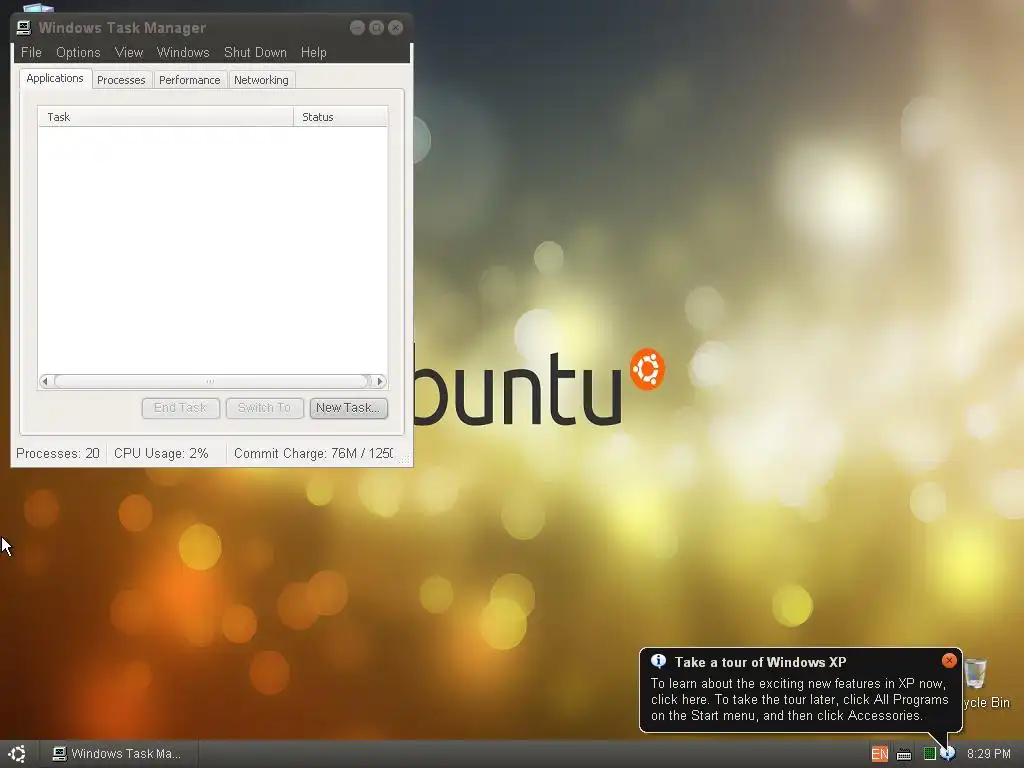
Task: Maximize the Windows Task Manager window
Action: [x=376, y=27]
